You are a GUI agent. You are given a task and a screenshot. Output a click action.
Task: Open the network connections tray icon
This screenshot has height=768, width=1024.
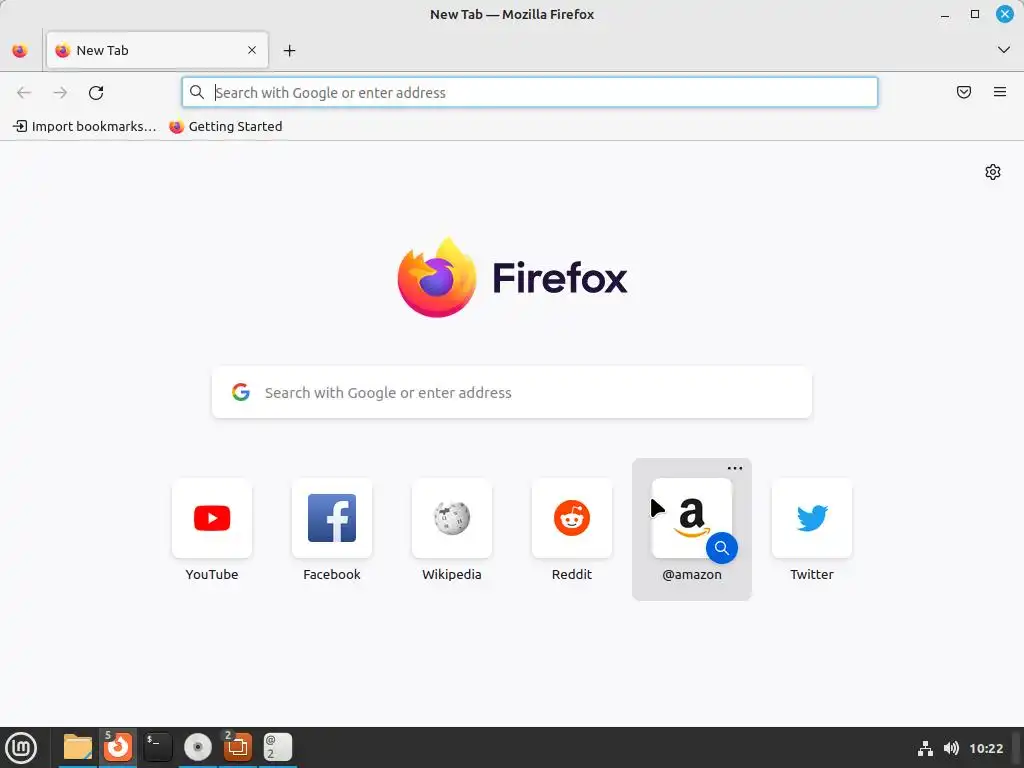925,748
